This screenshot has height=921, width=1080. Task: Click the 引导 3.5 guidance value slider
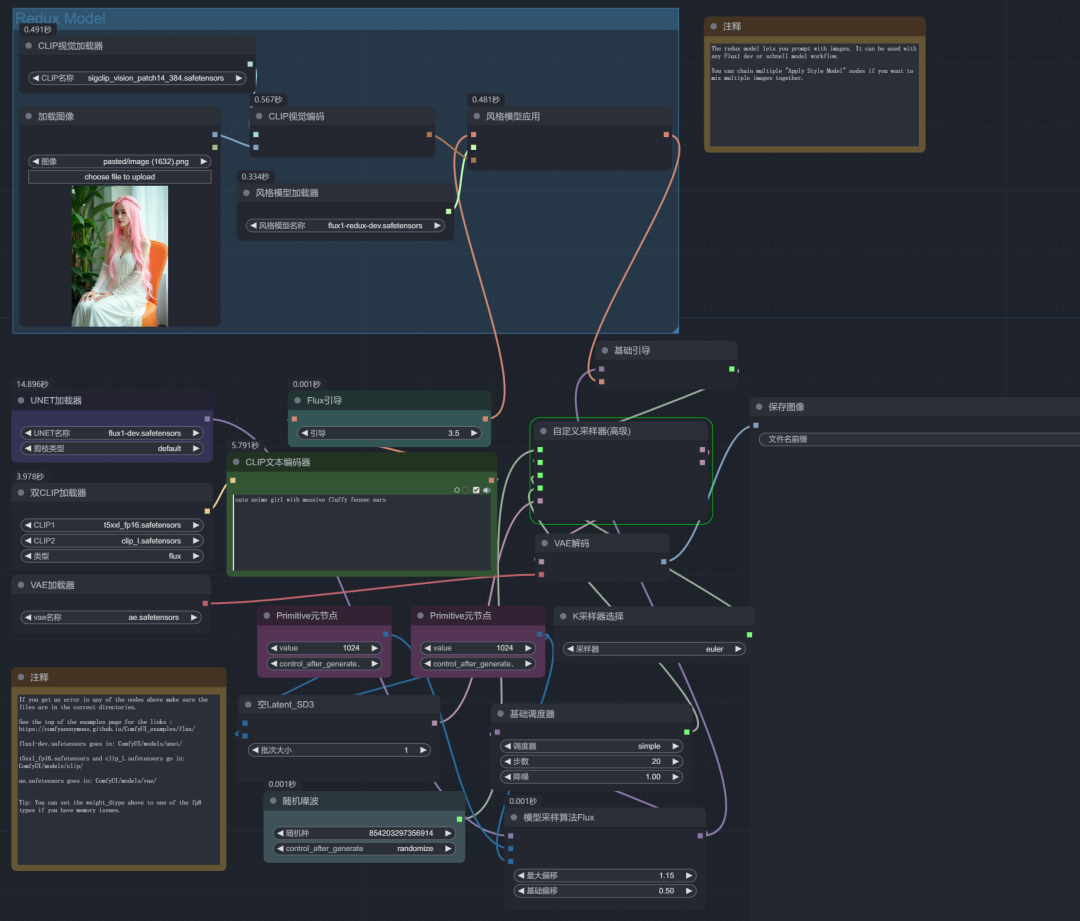[x=389, y=433]
